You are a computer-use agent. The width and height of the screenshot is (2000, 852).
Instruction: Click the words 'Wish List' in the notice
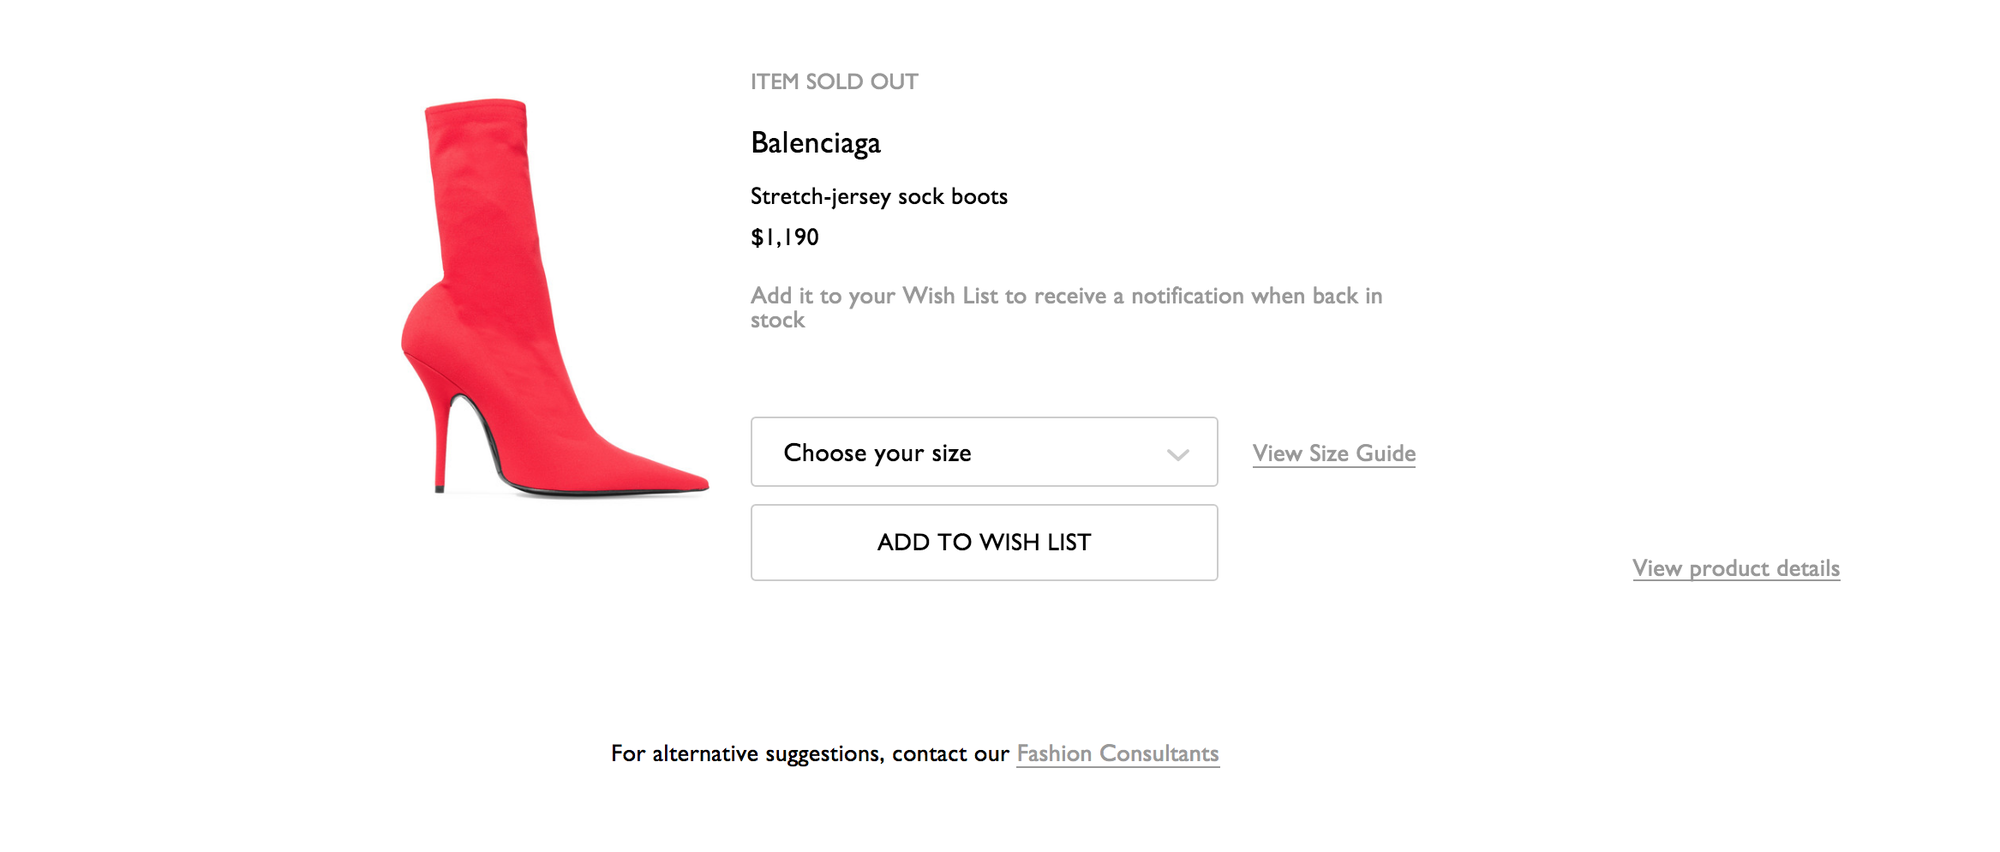click(950, 295)
